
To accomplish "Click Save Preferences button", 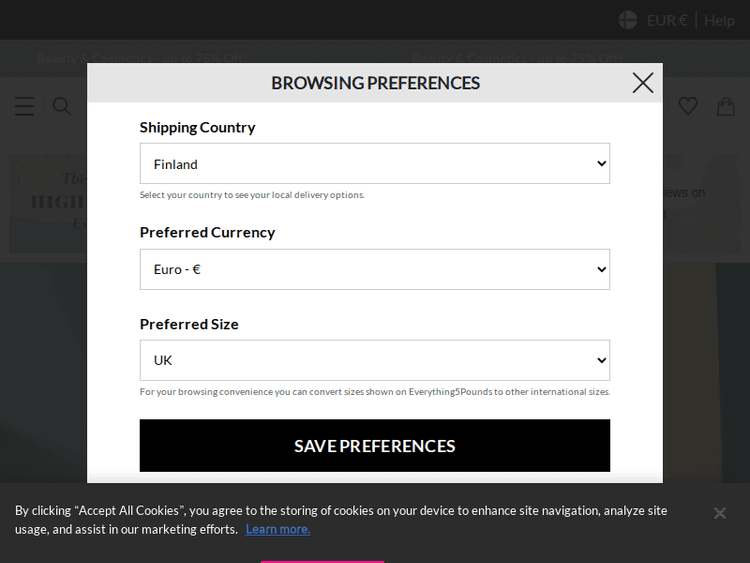I will [374, 446].
